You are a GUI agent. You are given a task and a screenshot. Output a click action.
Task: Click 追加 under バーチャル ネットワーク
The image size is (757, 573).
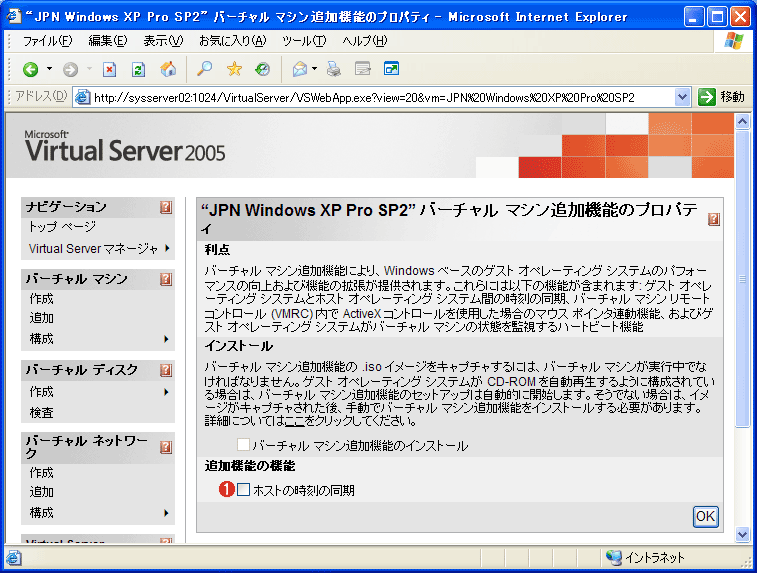tap(42, 492)
